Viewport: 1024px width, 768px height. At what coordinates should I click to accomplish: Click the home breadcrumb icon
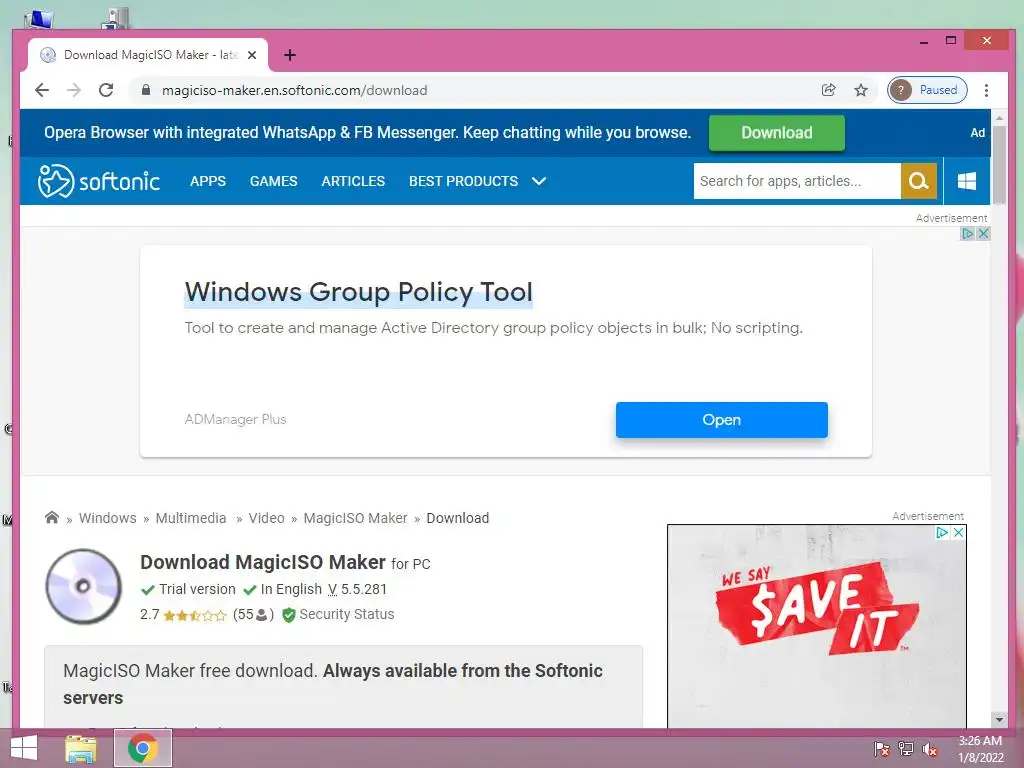click(52, 517)
